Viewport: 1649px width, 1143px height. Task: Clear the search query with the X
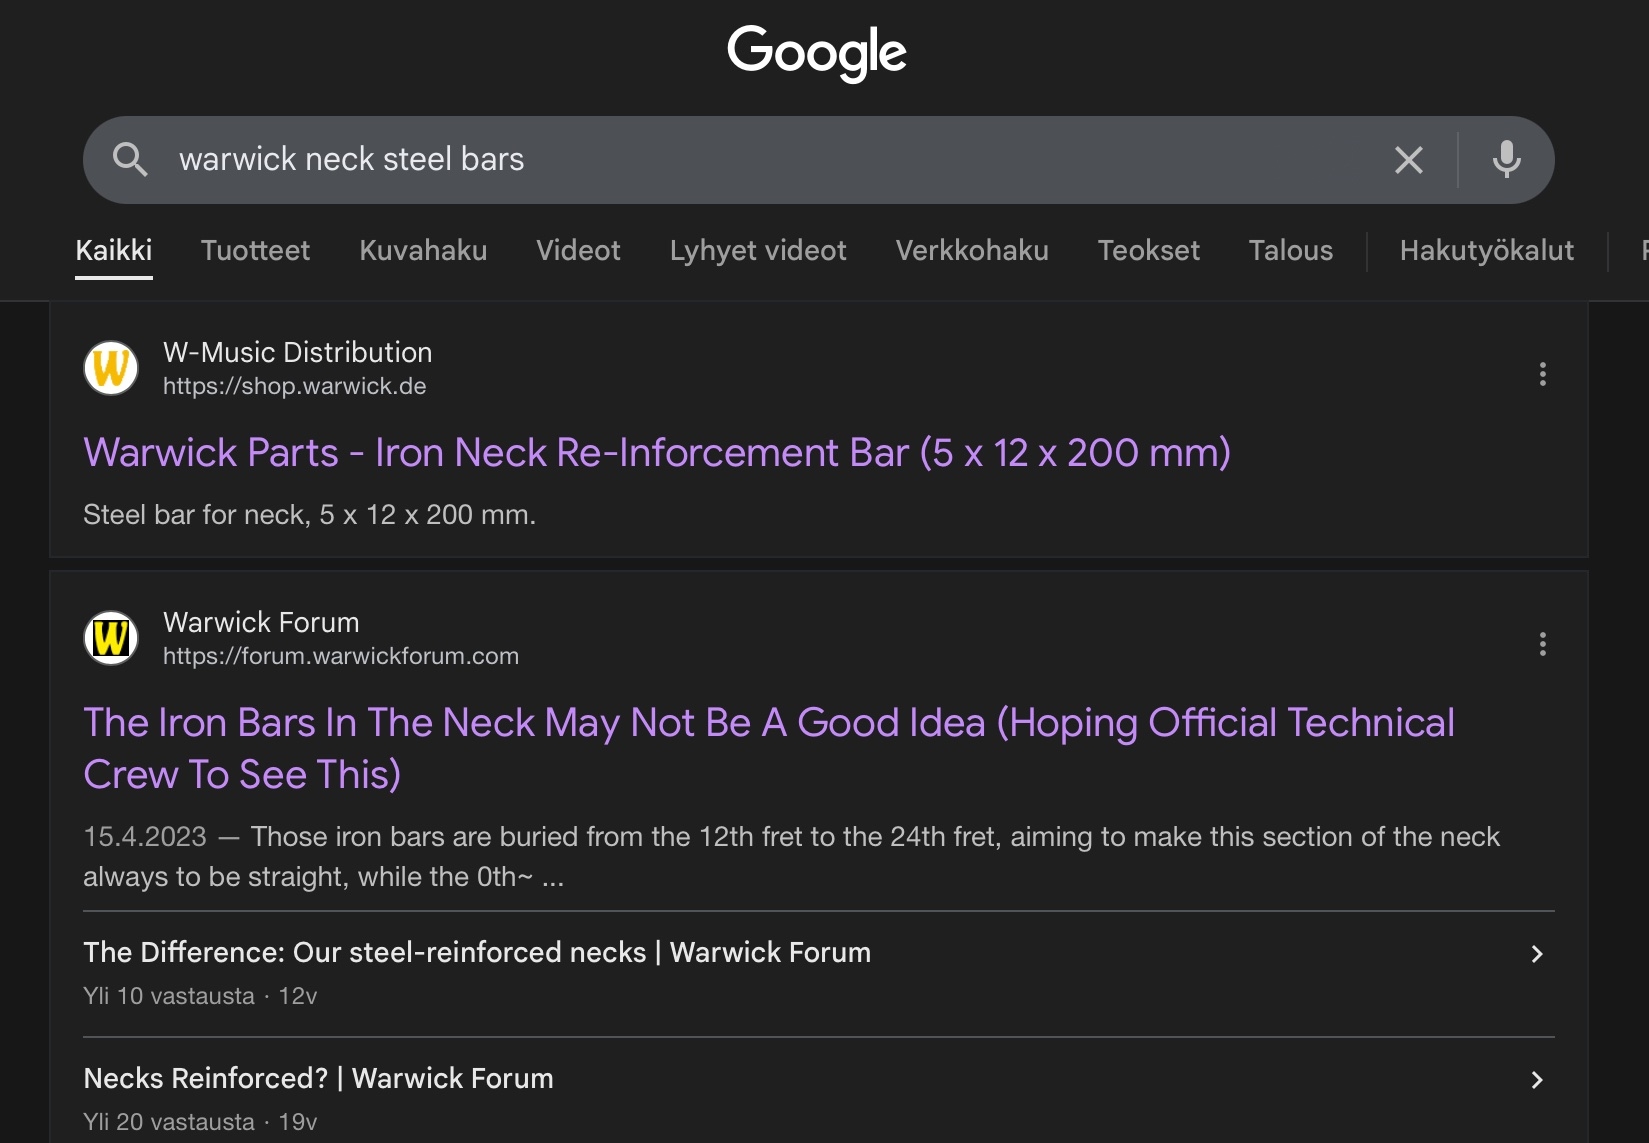pyautogui.click(x=1408, y=160)
